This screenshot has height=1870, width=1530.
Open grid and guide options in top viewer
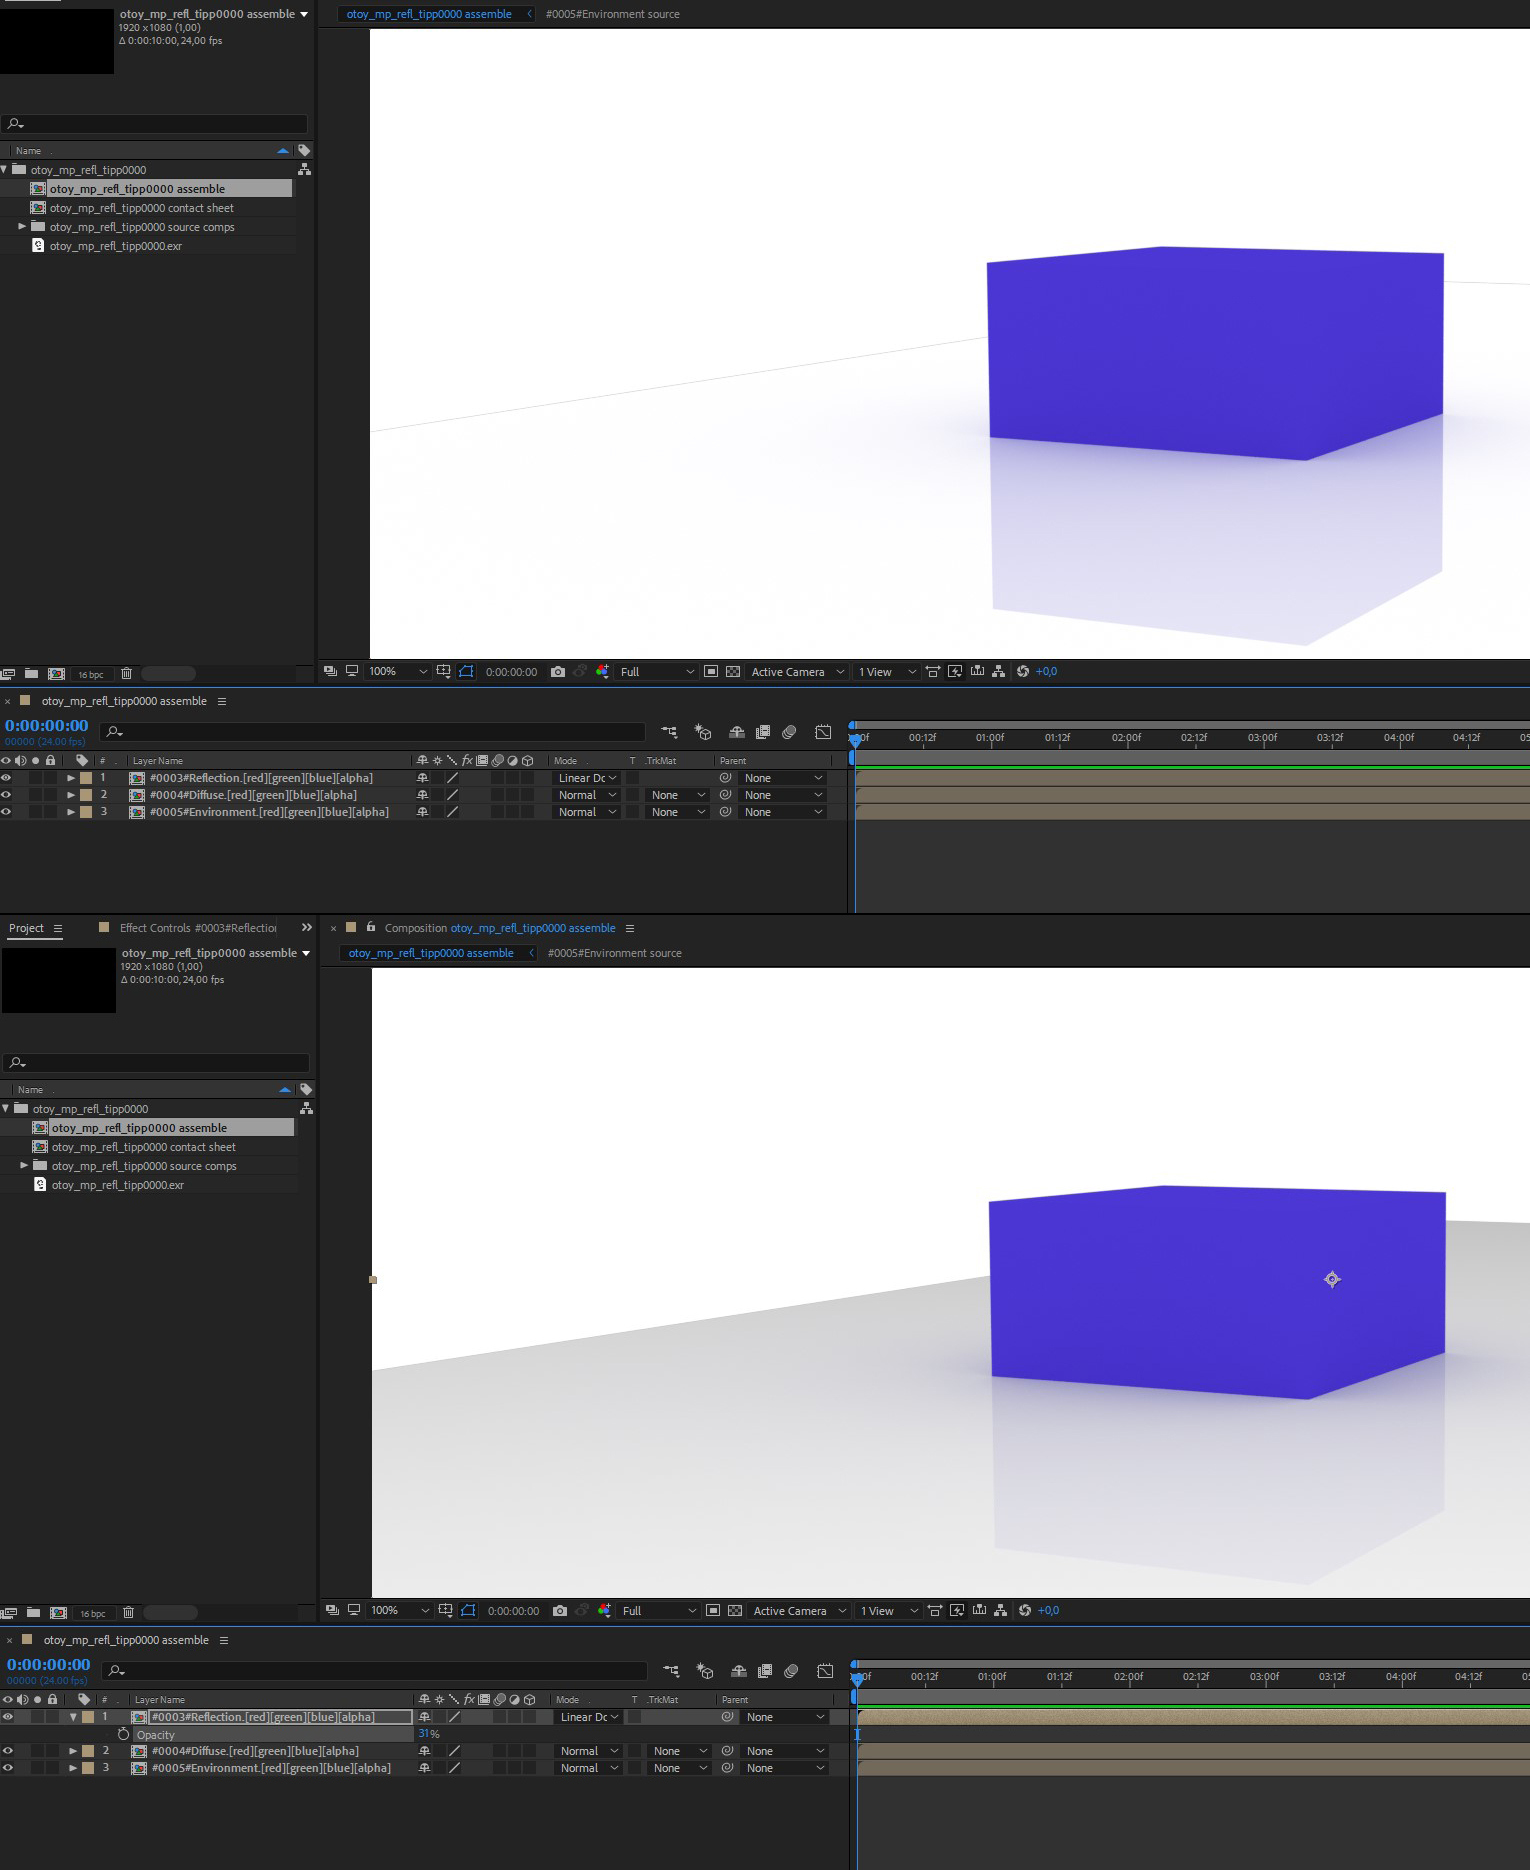443,671
